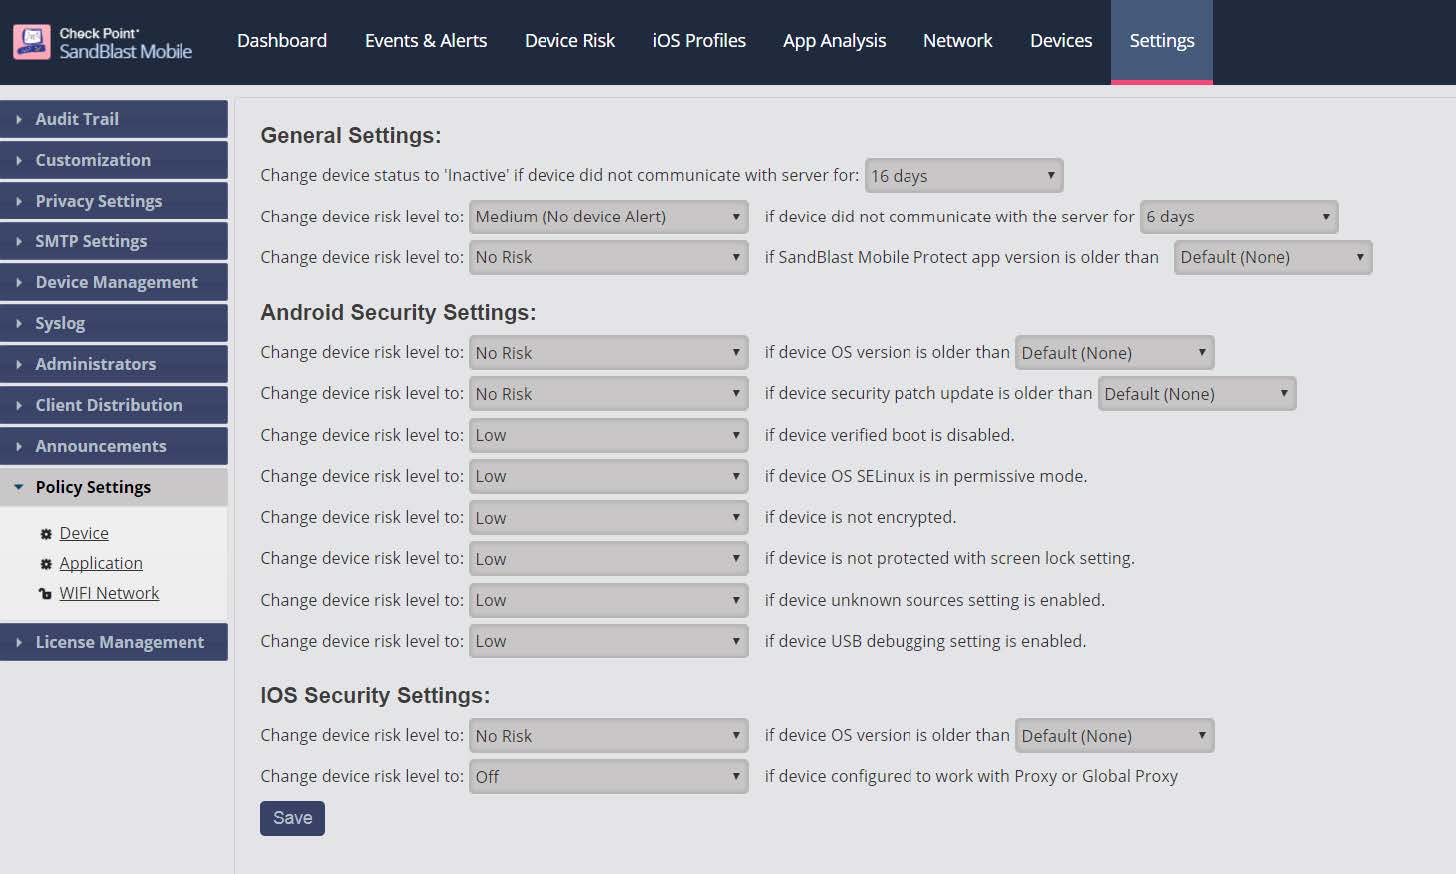Open risk dropdown for screen lock setting
This screenshot has width=1456, height=874.
(x=609, y=559)
